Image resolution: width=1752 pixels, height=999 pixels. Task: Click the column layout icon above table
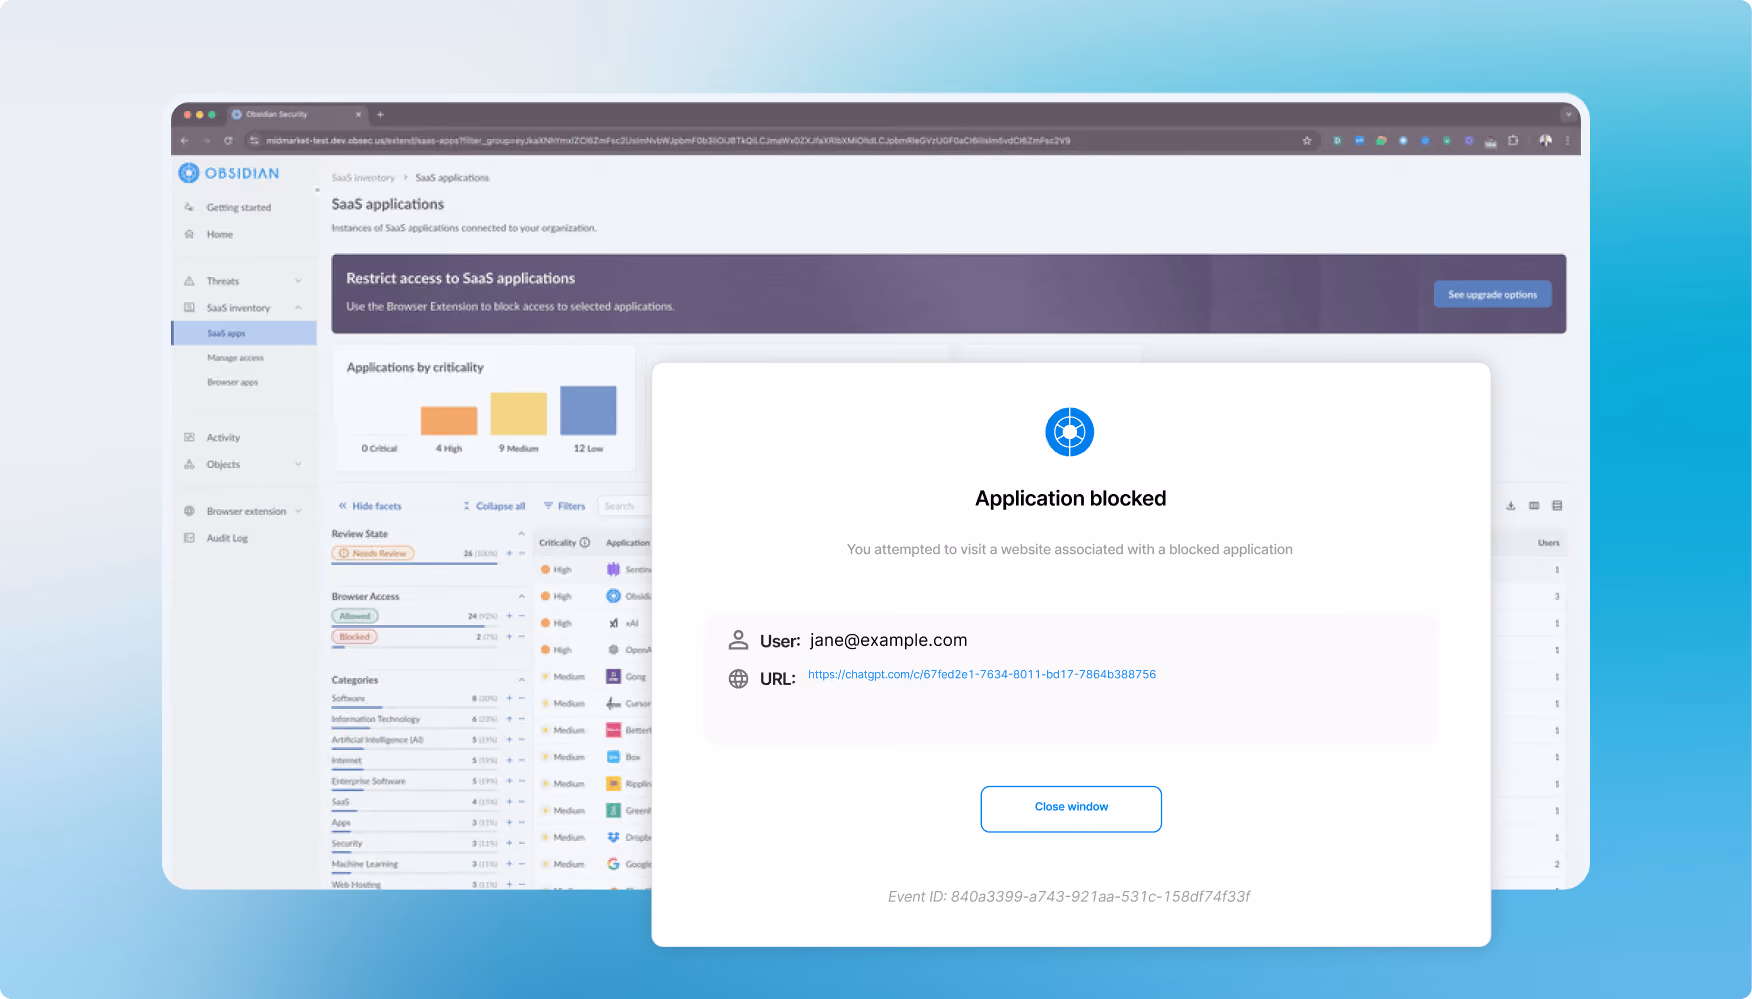[1534, 506]
